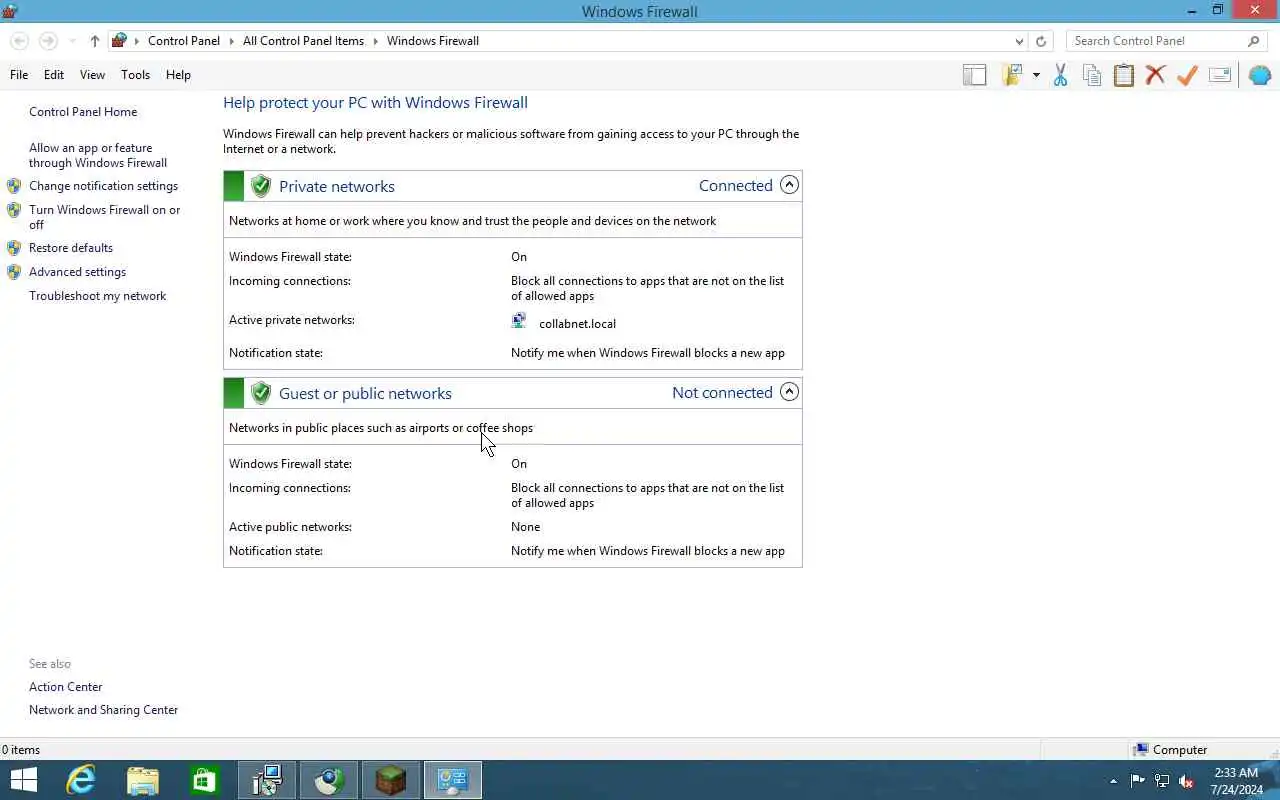
Task: Click the scissors Cut toolbar icon
Action: pos(1060,75)
